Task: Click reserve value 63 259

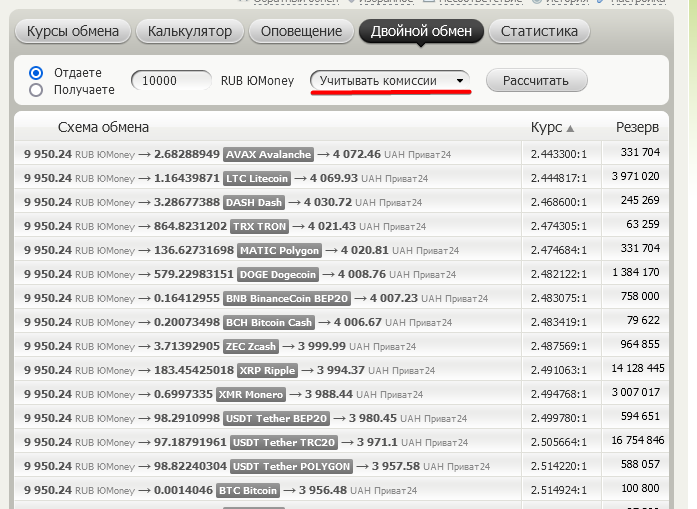Action: pos(643,224)
